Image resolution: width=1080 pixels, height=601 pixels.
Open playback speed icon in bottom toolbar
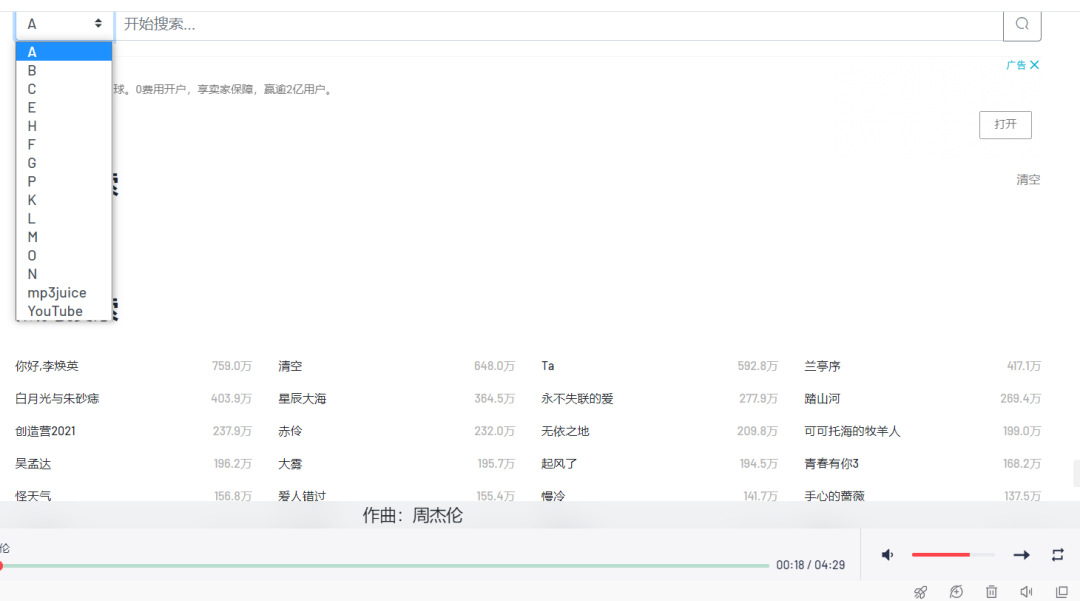[x=956, y=591]
